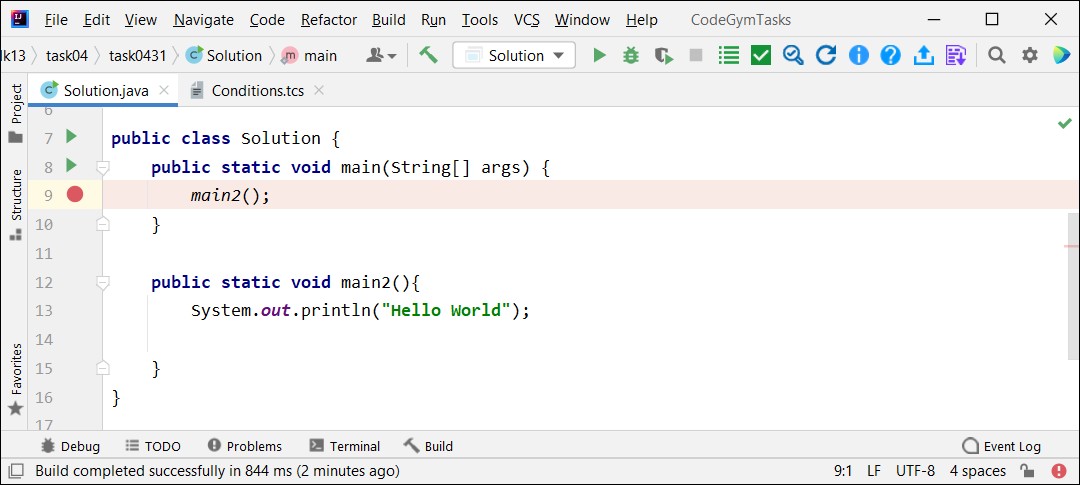The height and width of the screenshot is (485, 1080).
Task: Open the Edit menu
Action: pos(96,20)
